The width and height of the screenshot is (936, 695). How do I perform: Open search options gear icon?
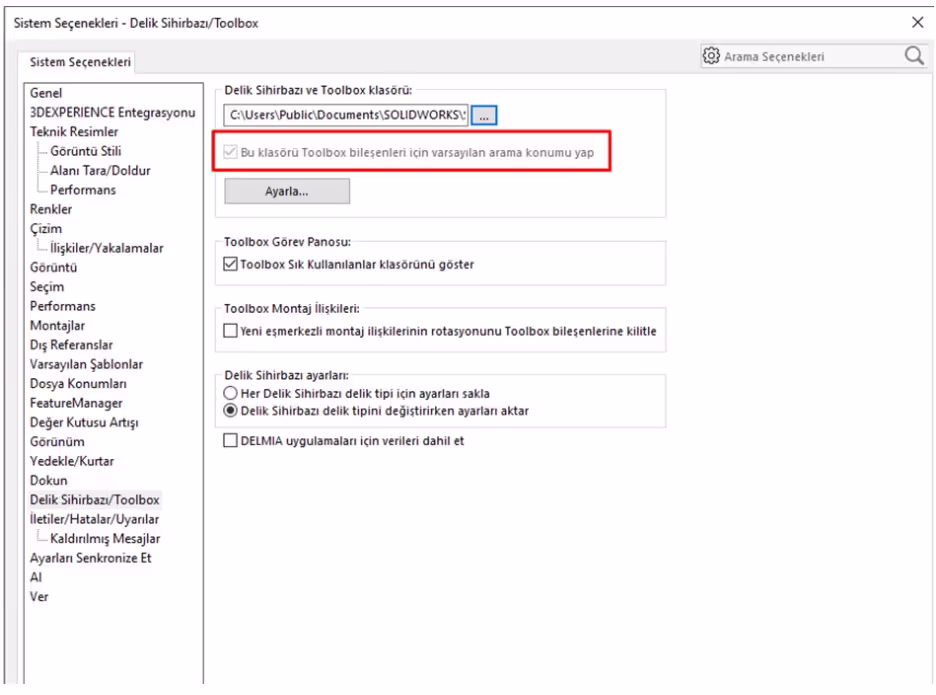click(711, 56)
